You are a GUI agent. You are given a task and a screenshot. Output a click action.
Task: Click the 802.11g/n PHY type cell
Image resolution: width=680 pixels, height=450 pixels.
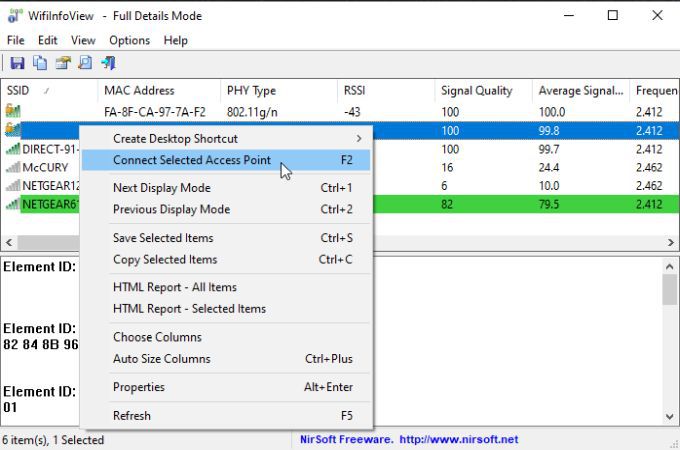(252, 112)
